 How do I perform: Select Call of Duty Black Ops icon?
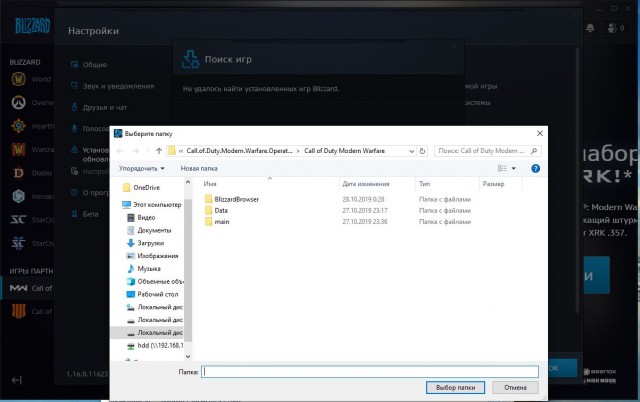click(18, 311)
